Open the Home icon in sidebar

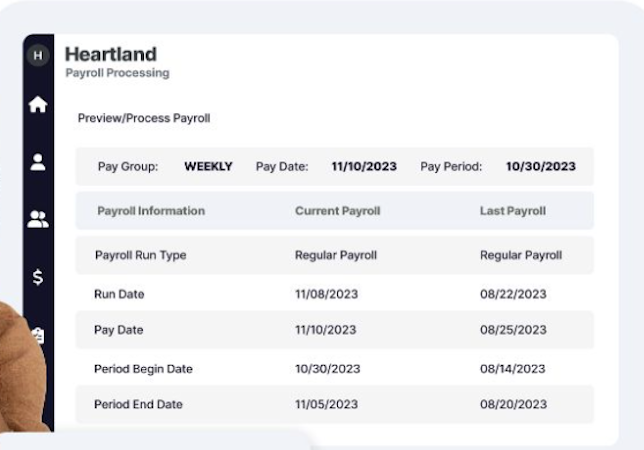(x=38, y=104)
